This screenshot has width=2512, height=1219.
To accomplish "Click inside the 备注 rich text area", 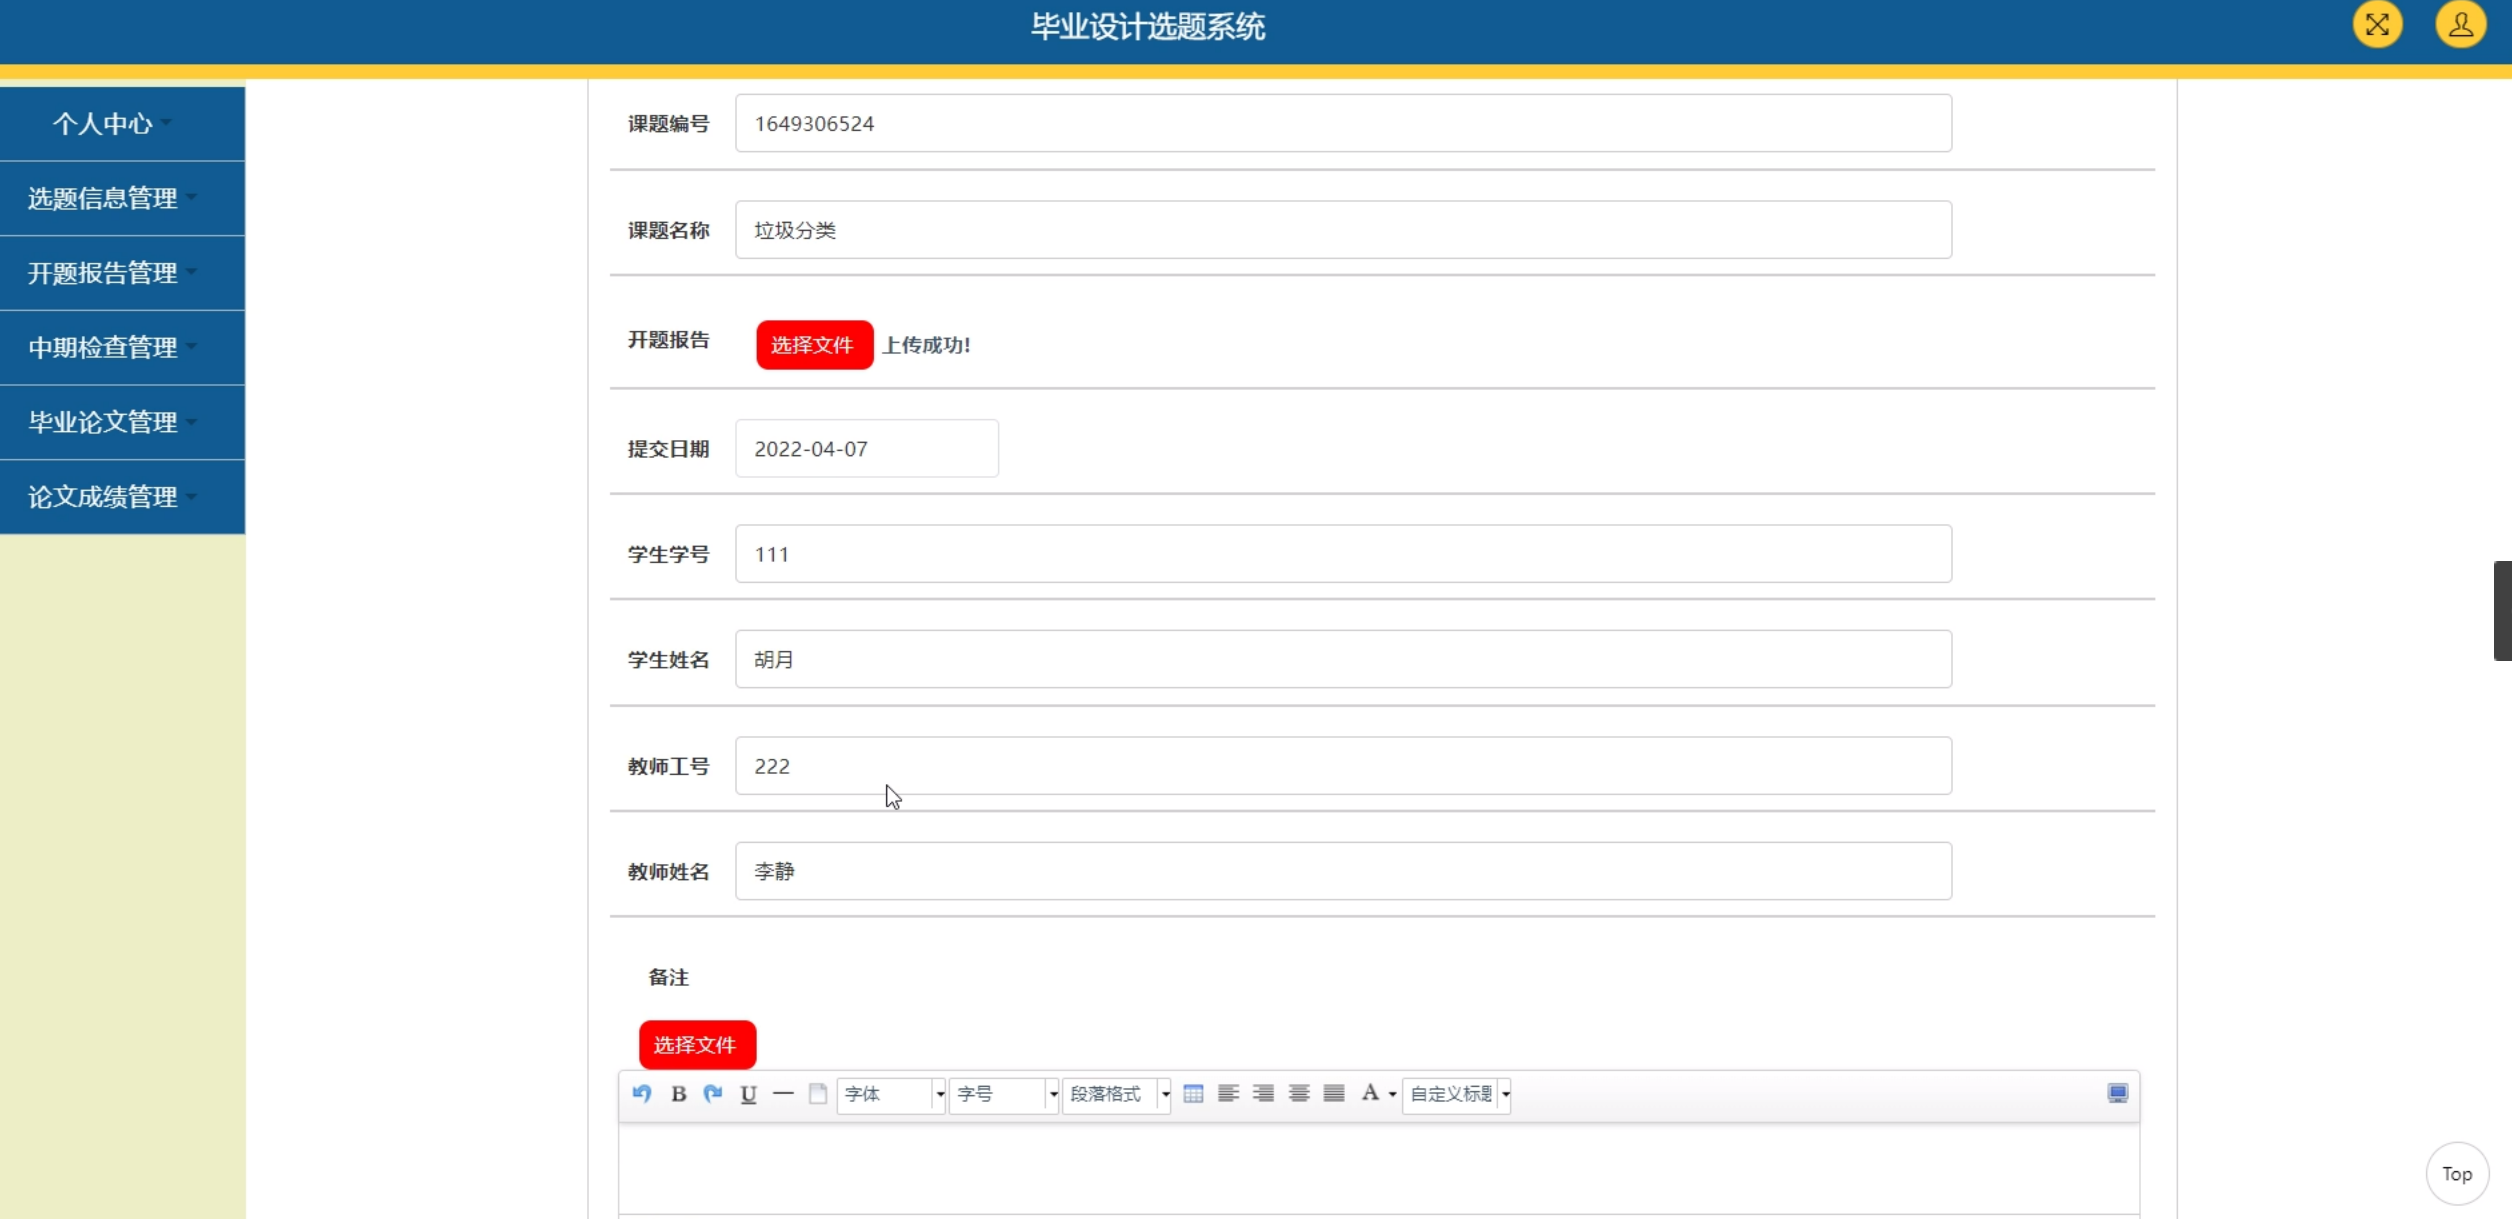I will (1378, 1168).
